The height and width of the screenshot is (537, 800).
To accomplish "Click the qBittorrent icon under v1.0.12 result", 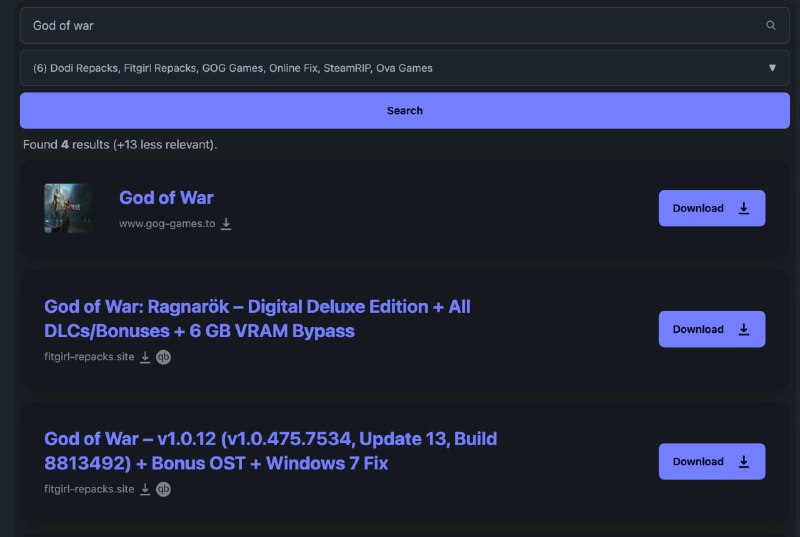I will pyautogui.click(x=163, y=489).
